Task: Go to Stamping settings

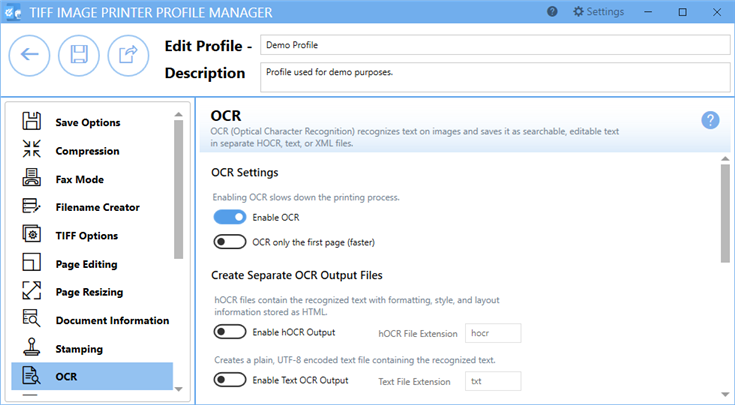Action: tap(92, 349)
